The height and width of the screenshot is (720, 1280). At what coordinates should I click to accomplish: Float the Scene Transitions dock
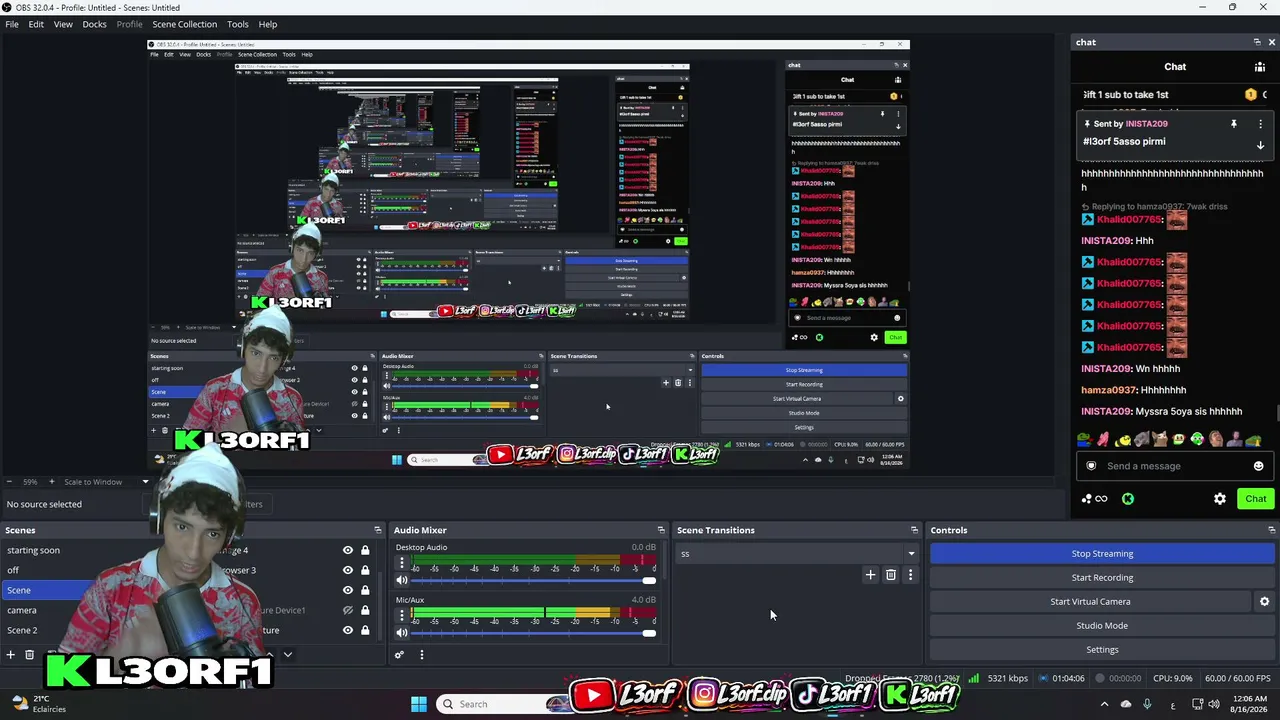click(914, 530)
